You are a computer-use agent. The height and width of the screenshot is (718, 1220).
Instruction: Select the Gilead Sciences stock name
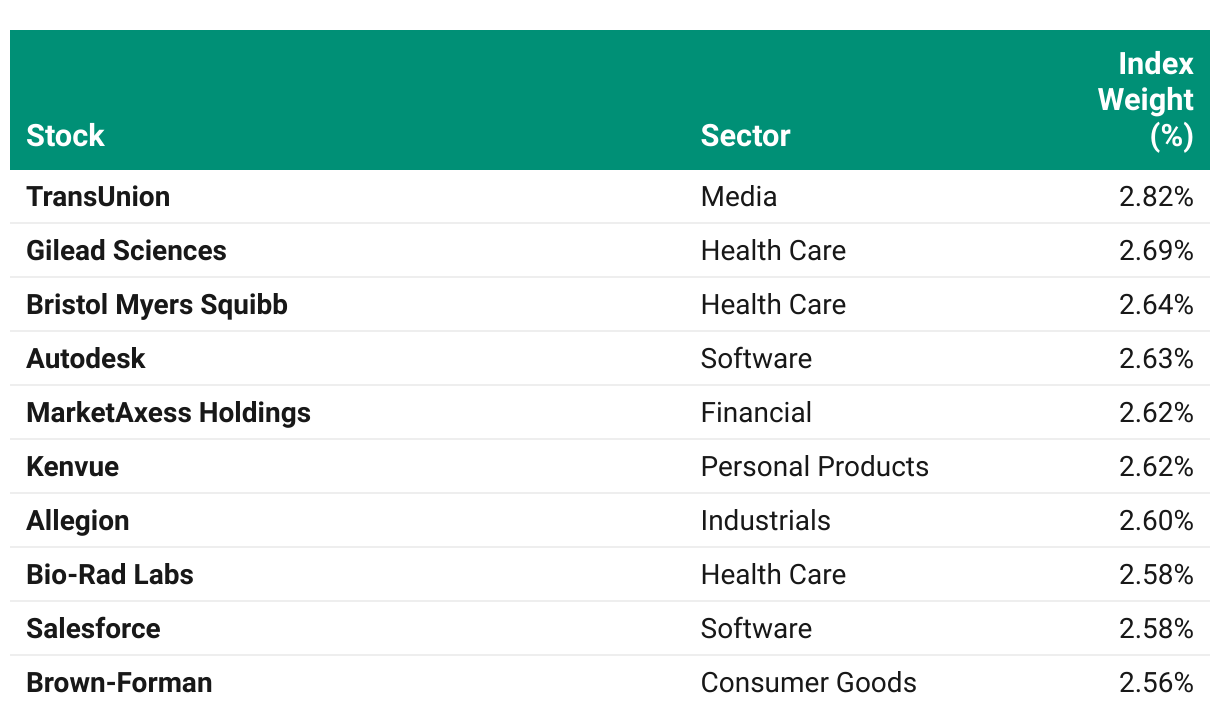(126, 250)
